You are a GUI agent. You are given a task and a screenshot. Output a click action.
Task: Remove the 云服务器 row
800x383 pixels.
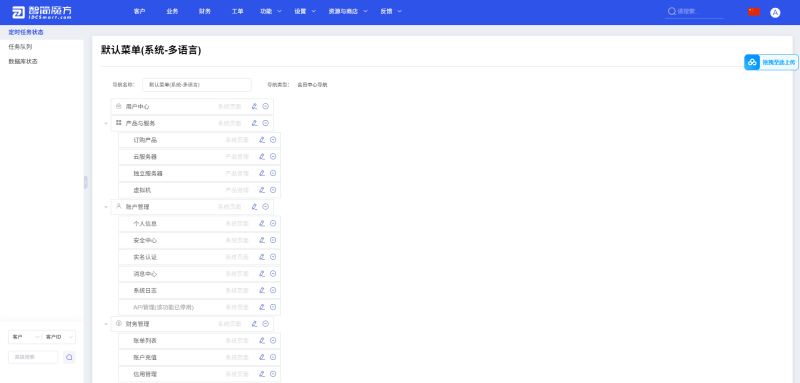point(273,157)
